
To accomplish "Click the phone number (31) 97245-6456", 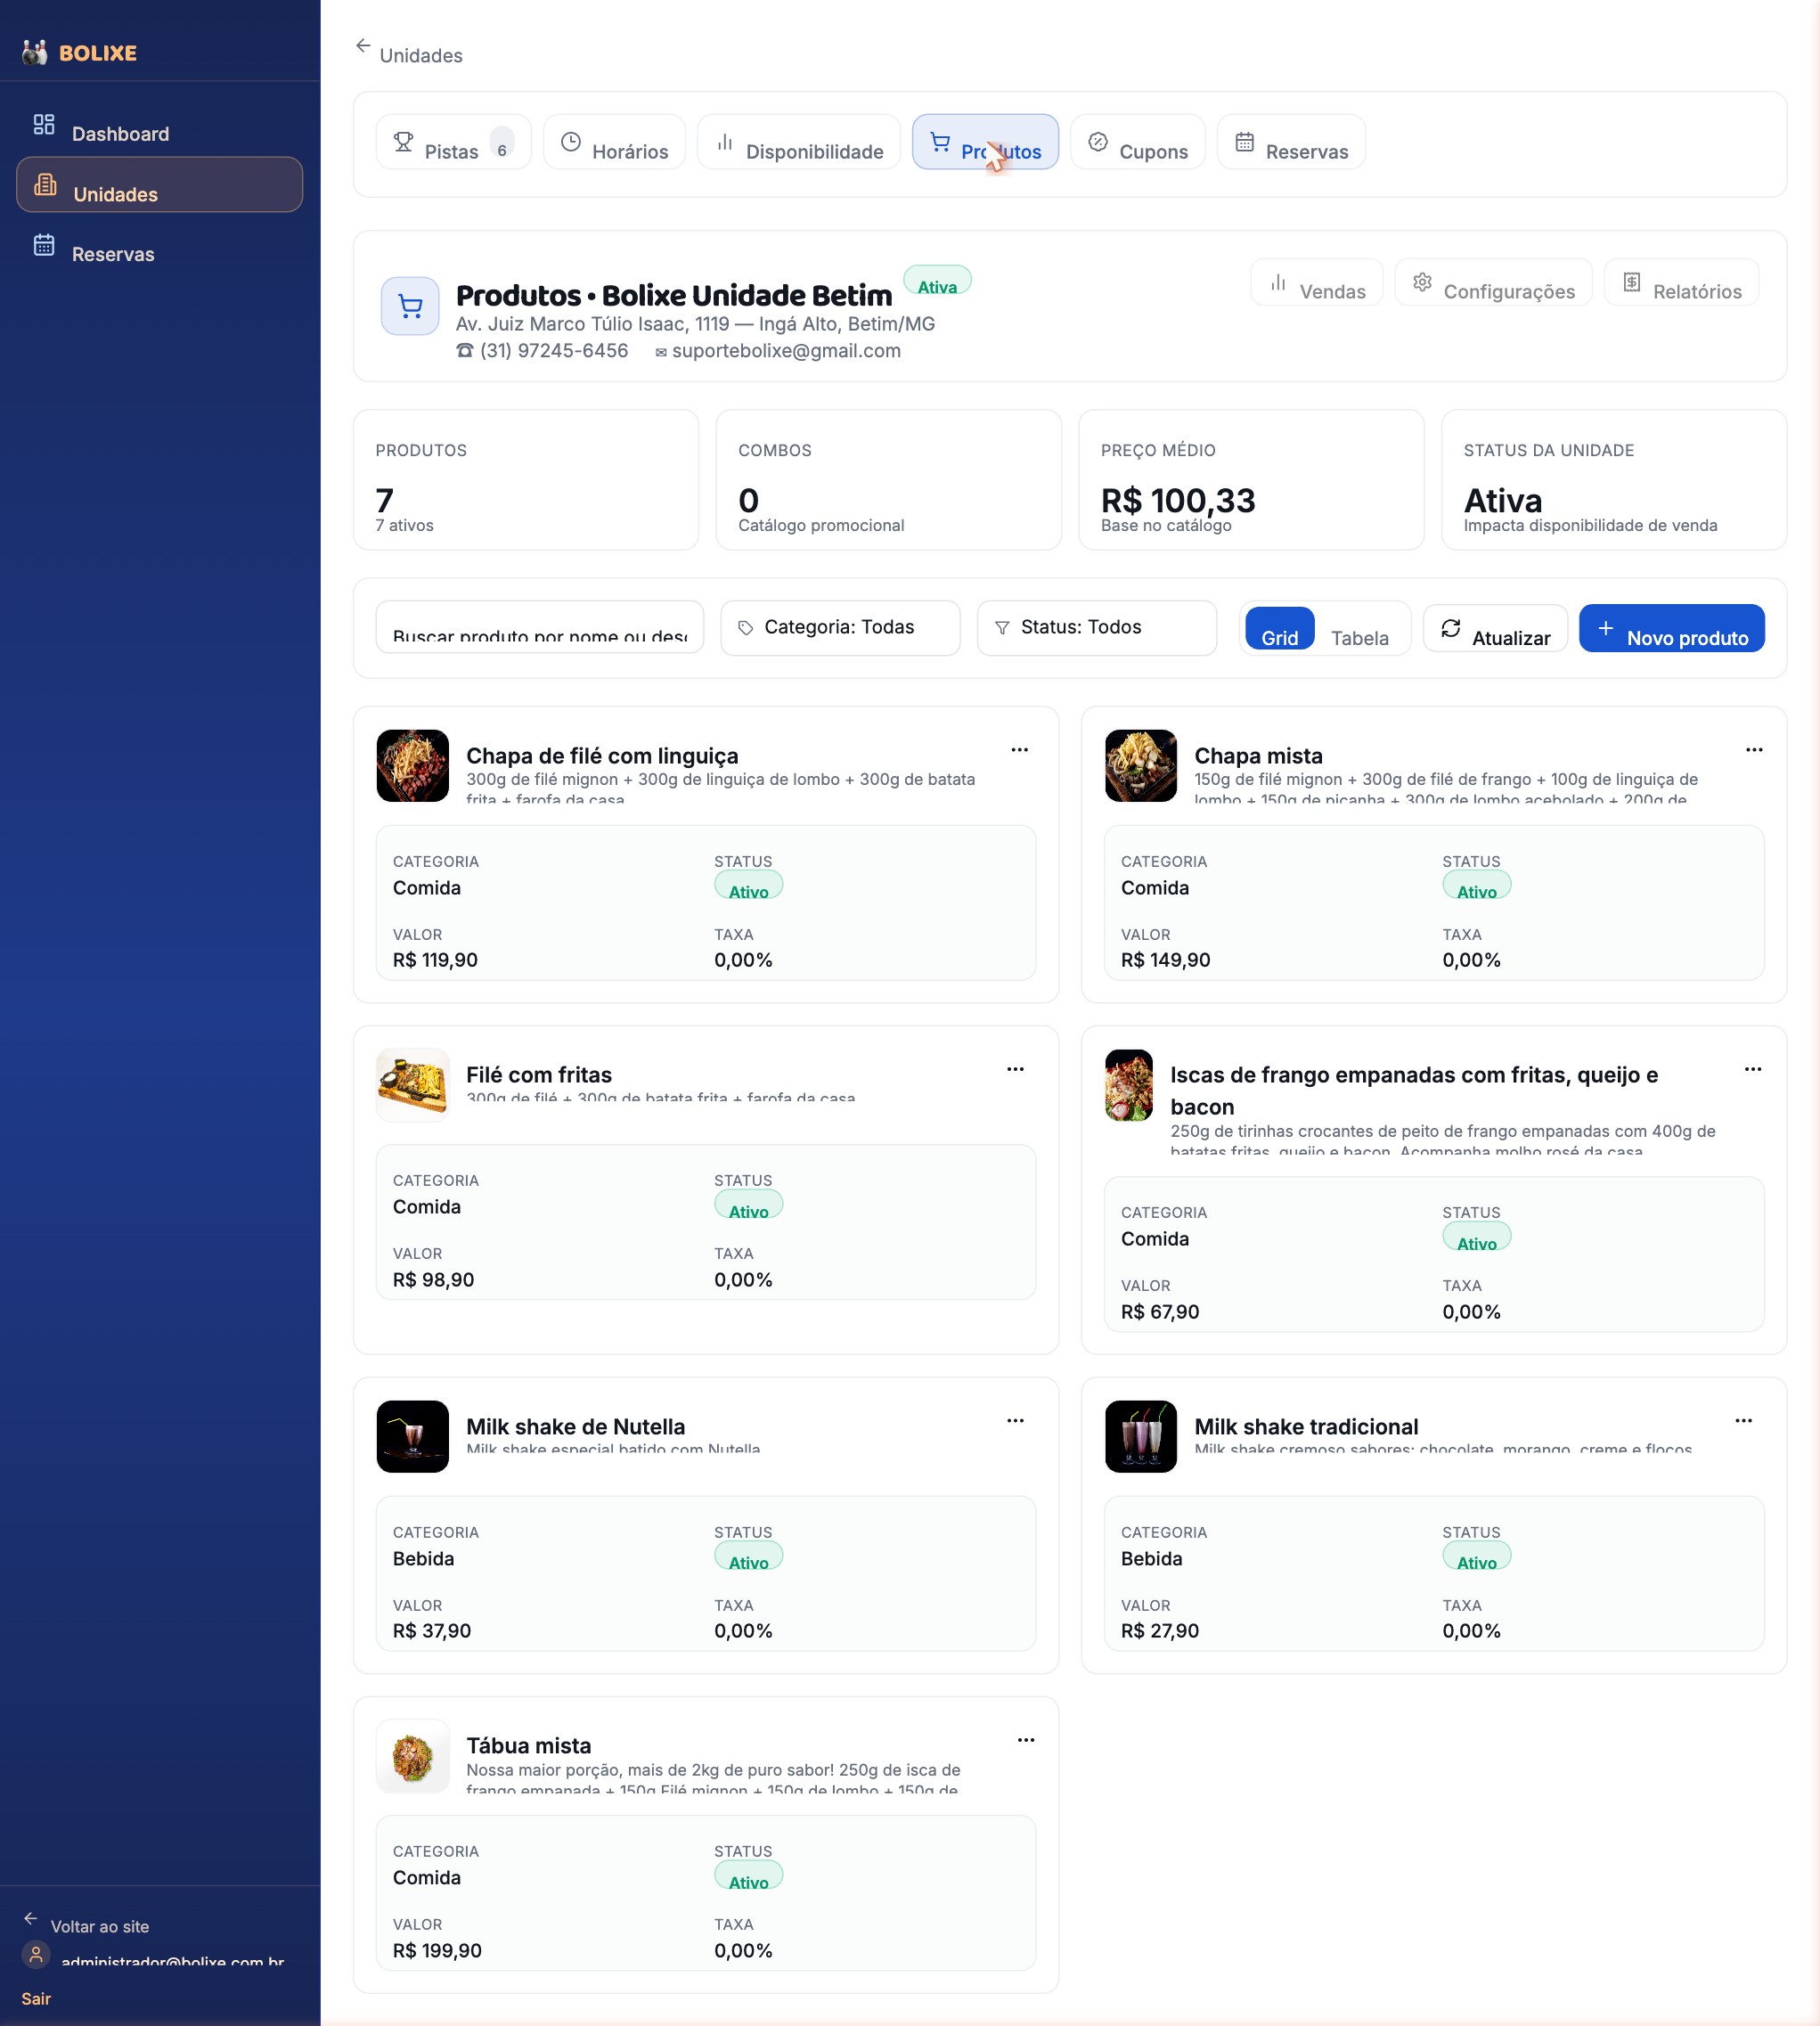I will tap(554, 351).
